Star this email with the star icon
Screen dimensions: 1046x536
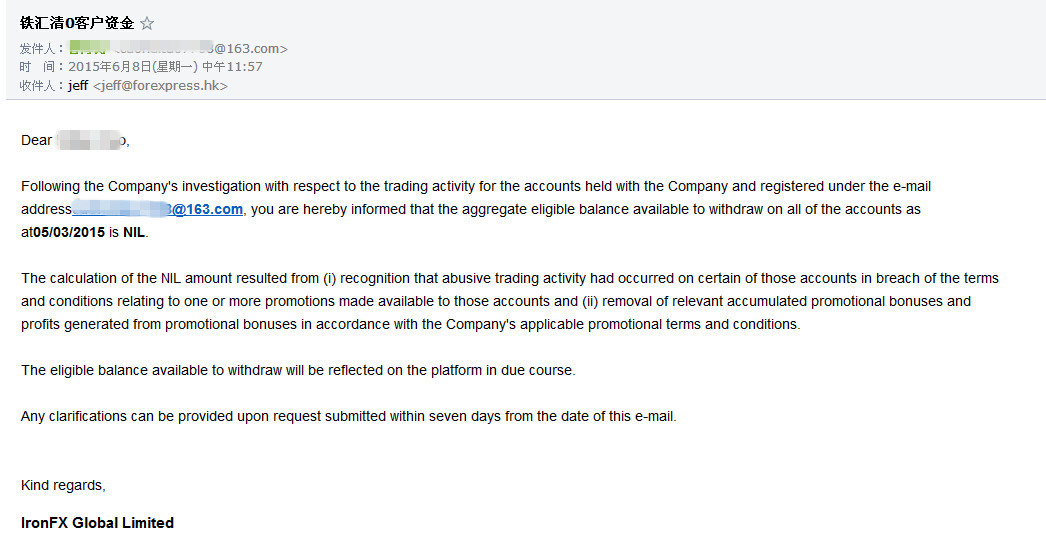[x=147, y=23]
